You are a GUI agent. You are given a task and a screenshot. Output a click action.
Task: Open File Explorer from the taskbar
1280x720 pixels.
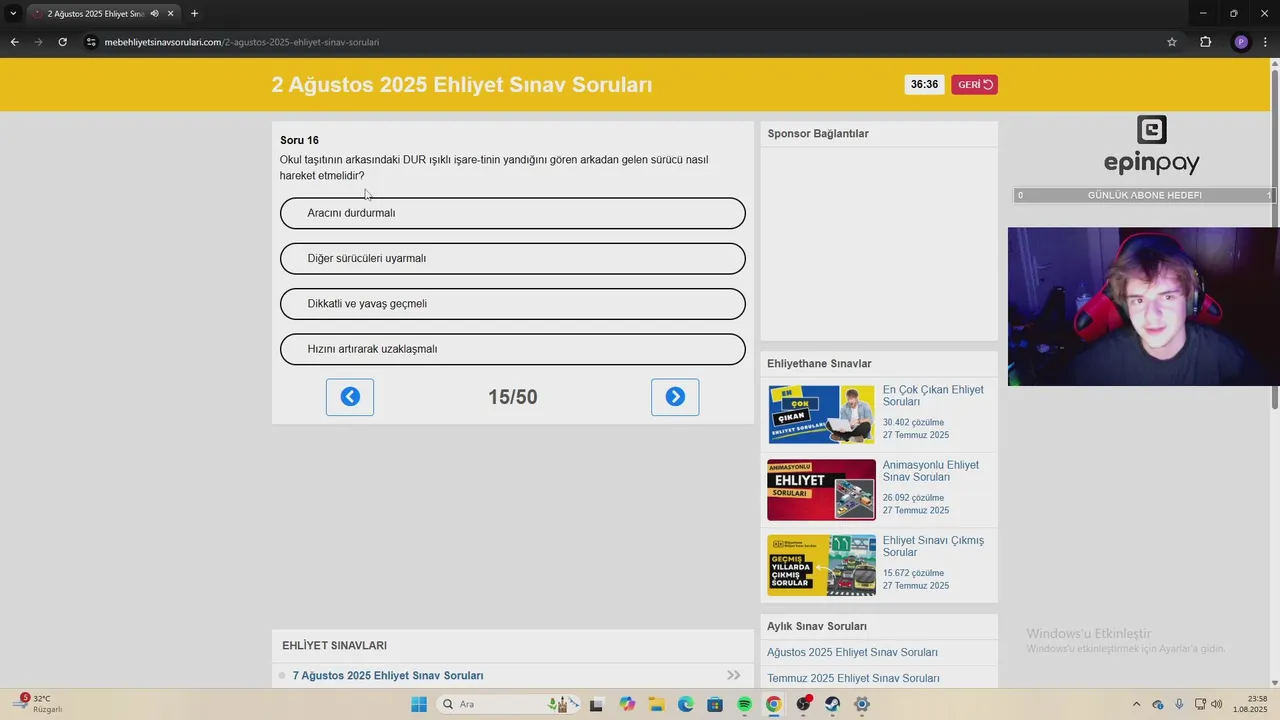(x=656, y=704)
